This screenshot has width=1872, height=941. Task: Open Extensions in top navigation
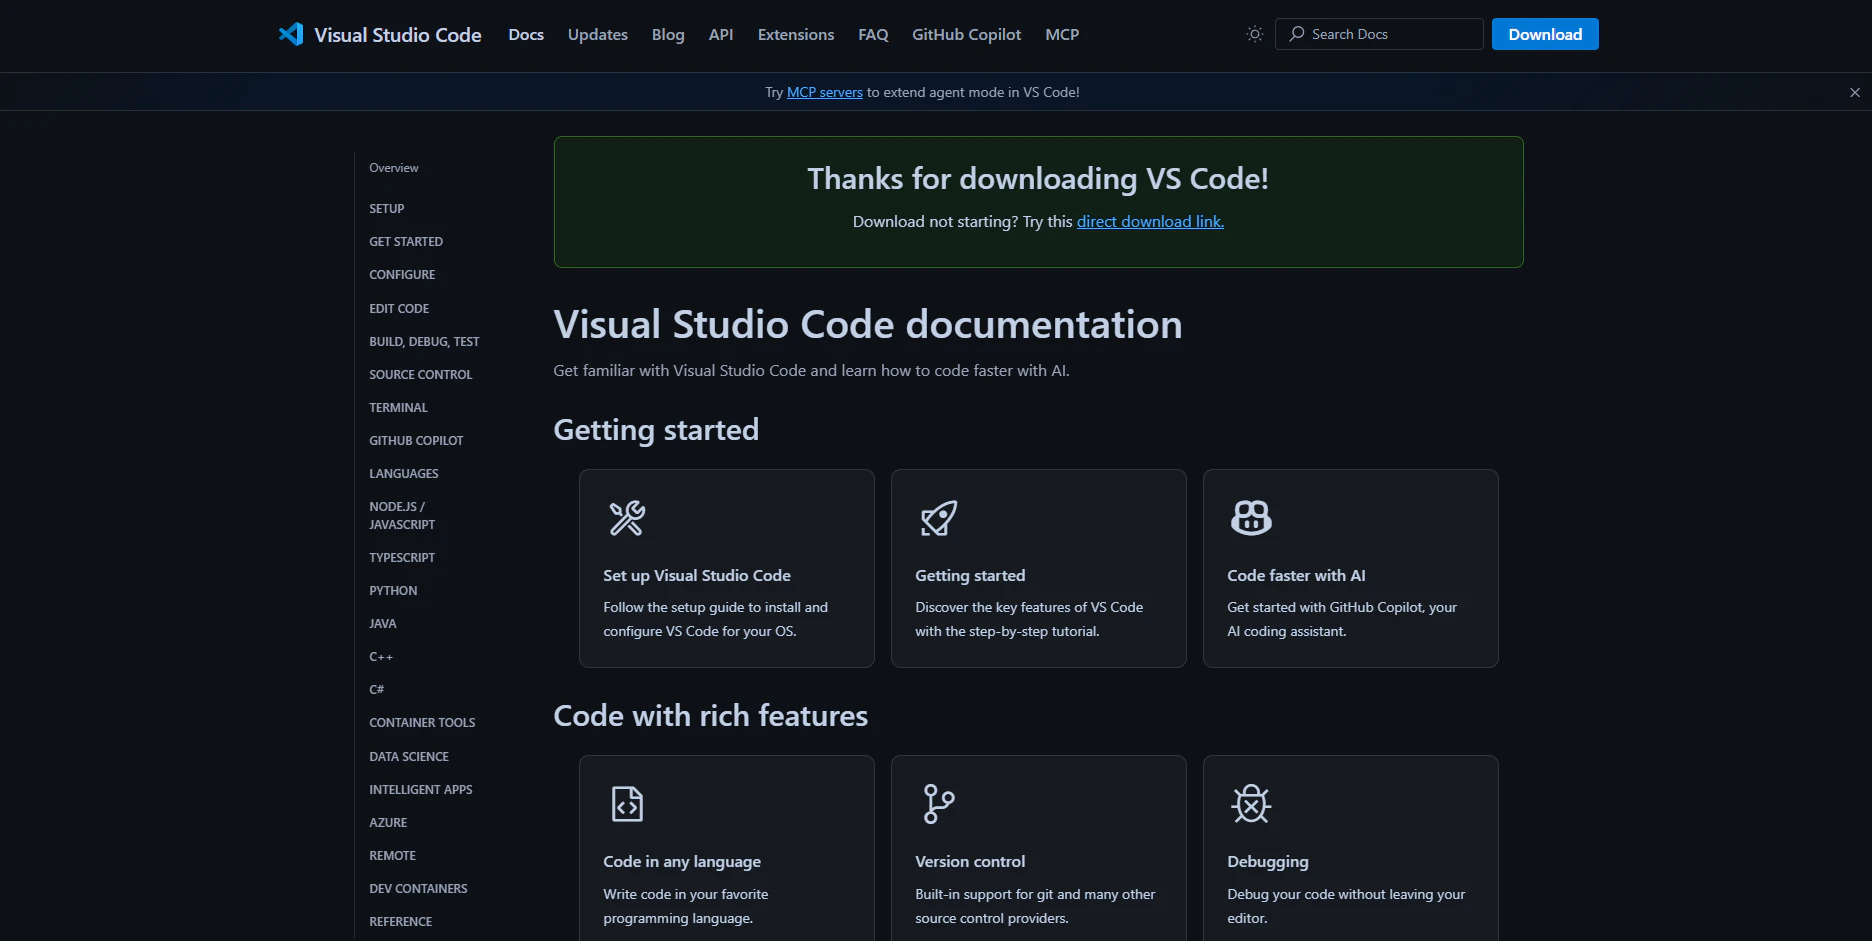pyautogui.click(x=796, y=34)
